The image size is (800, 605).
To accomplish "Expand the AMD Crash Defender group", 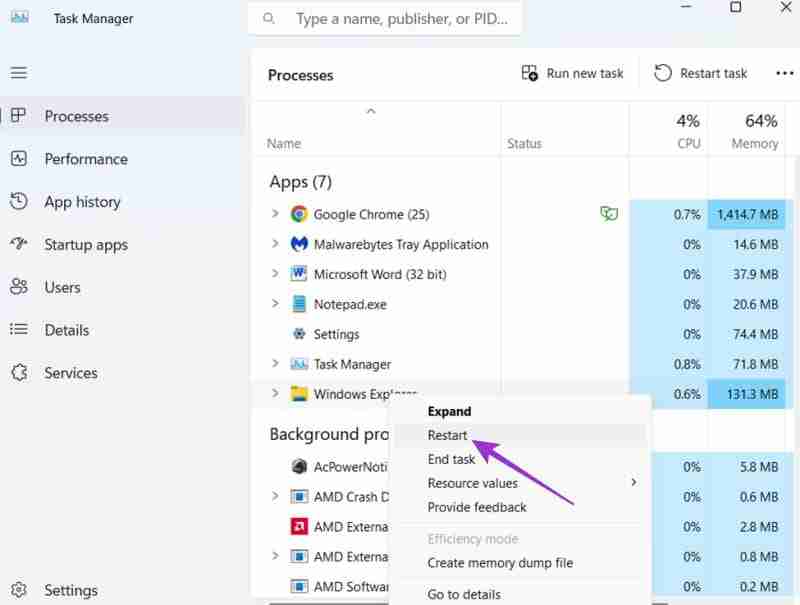I will 275,496.
